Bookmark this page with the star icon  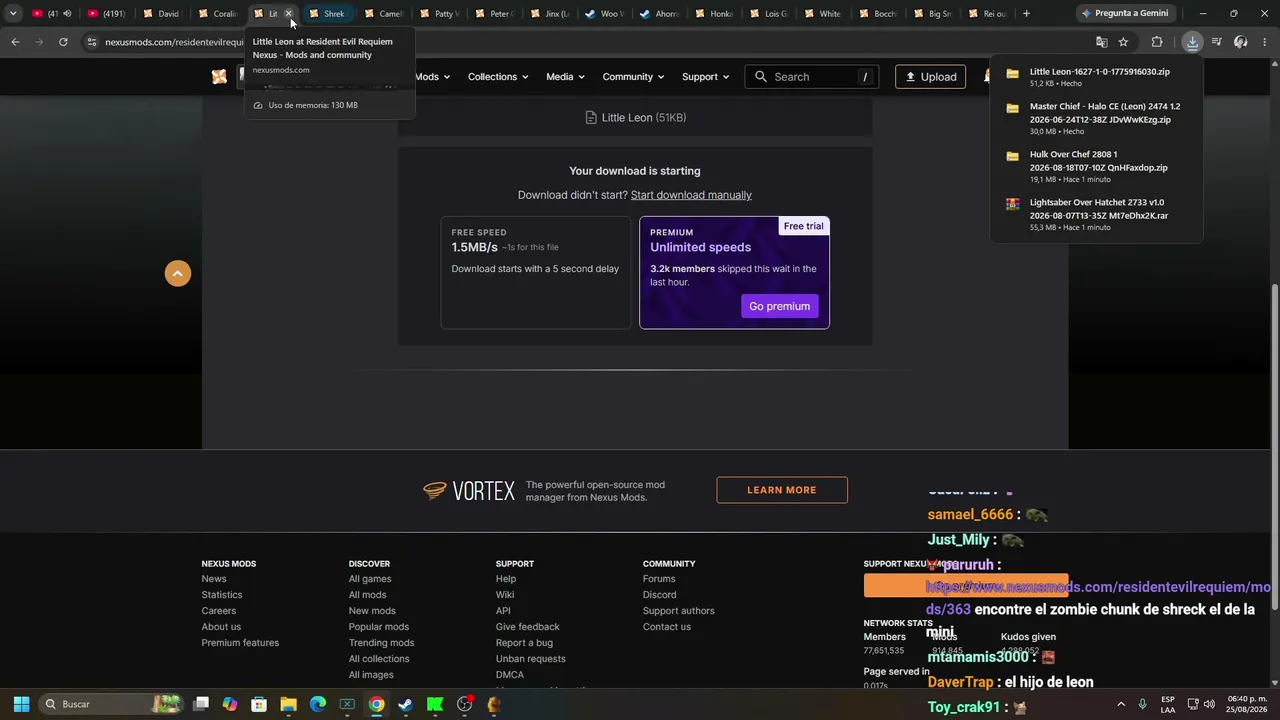click(x=1123, y=42)
